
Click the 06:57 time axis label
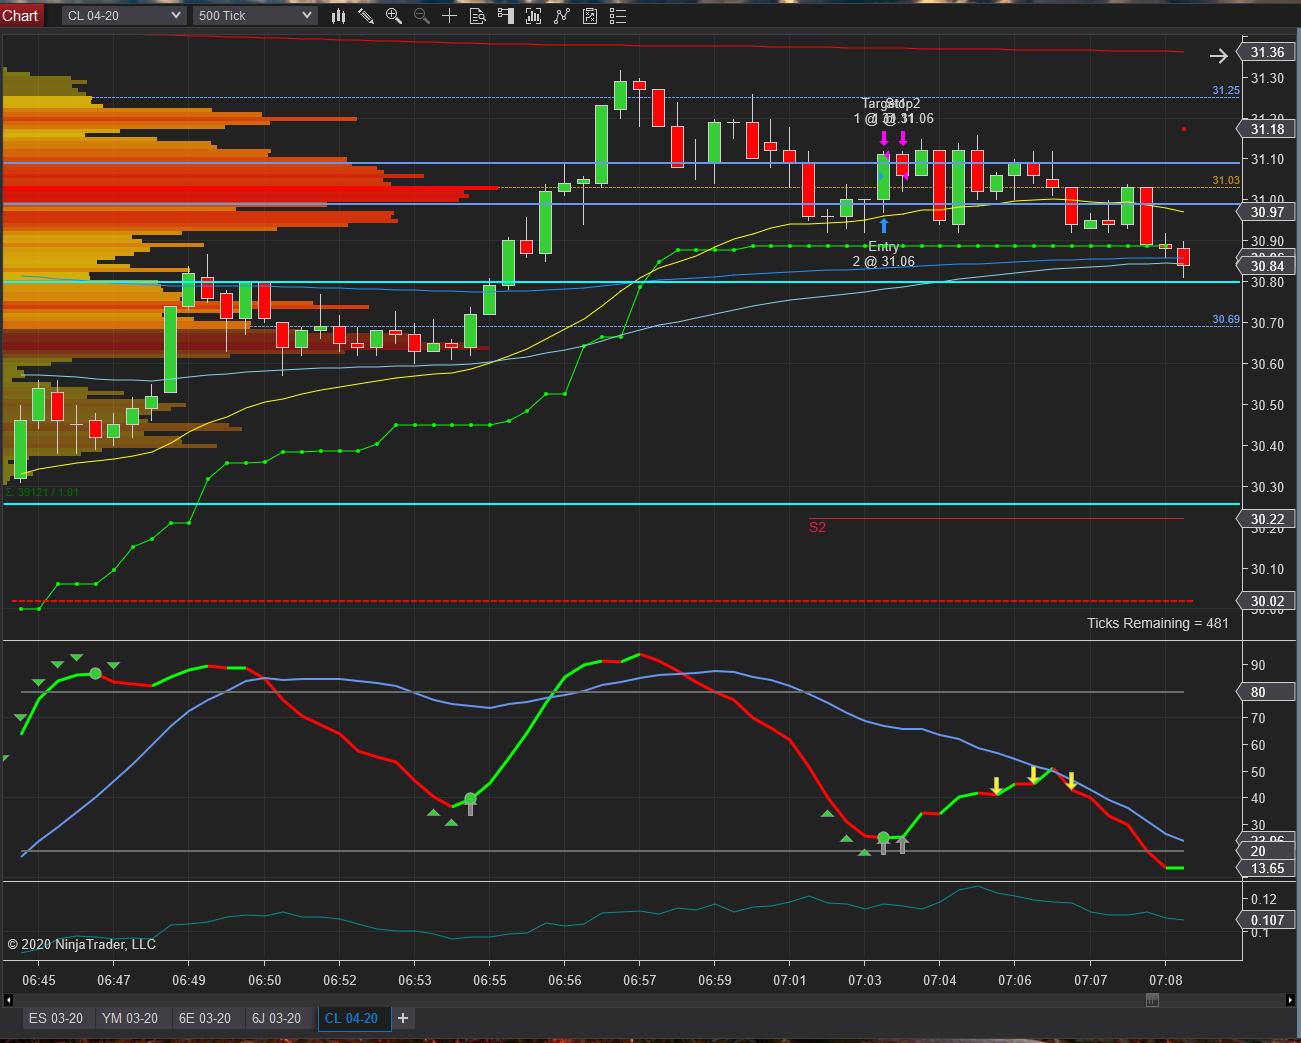click(x=640, y=980)
